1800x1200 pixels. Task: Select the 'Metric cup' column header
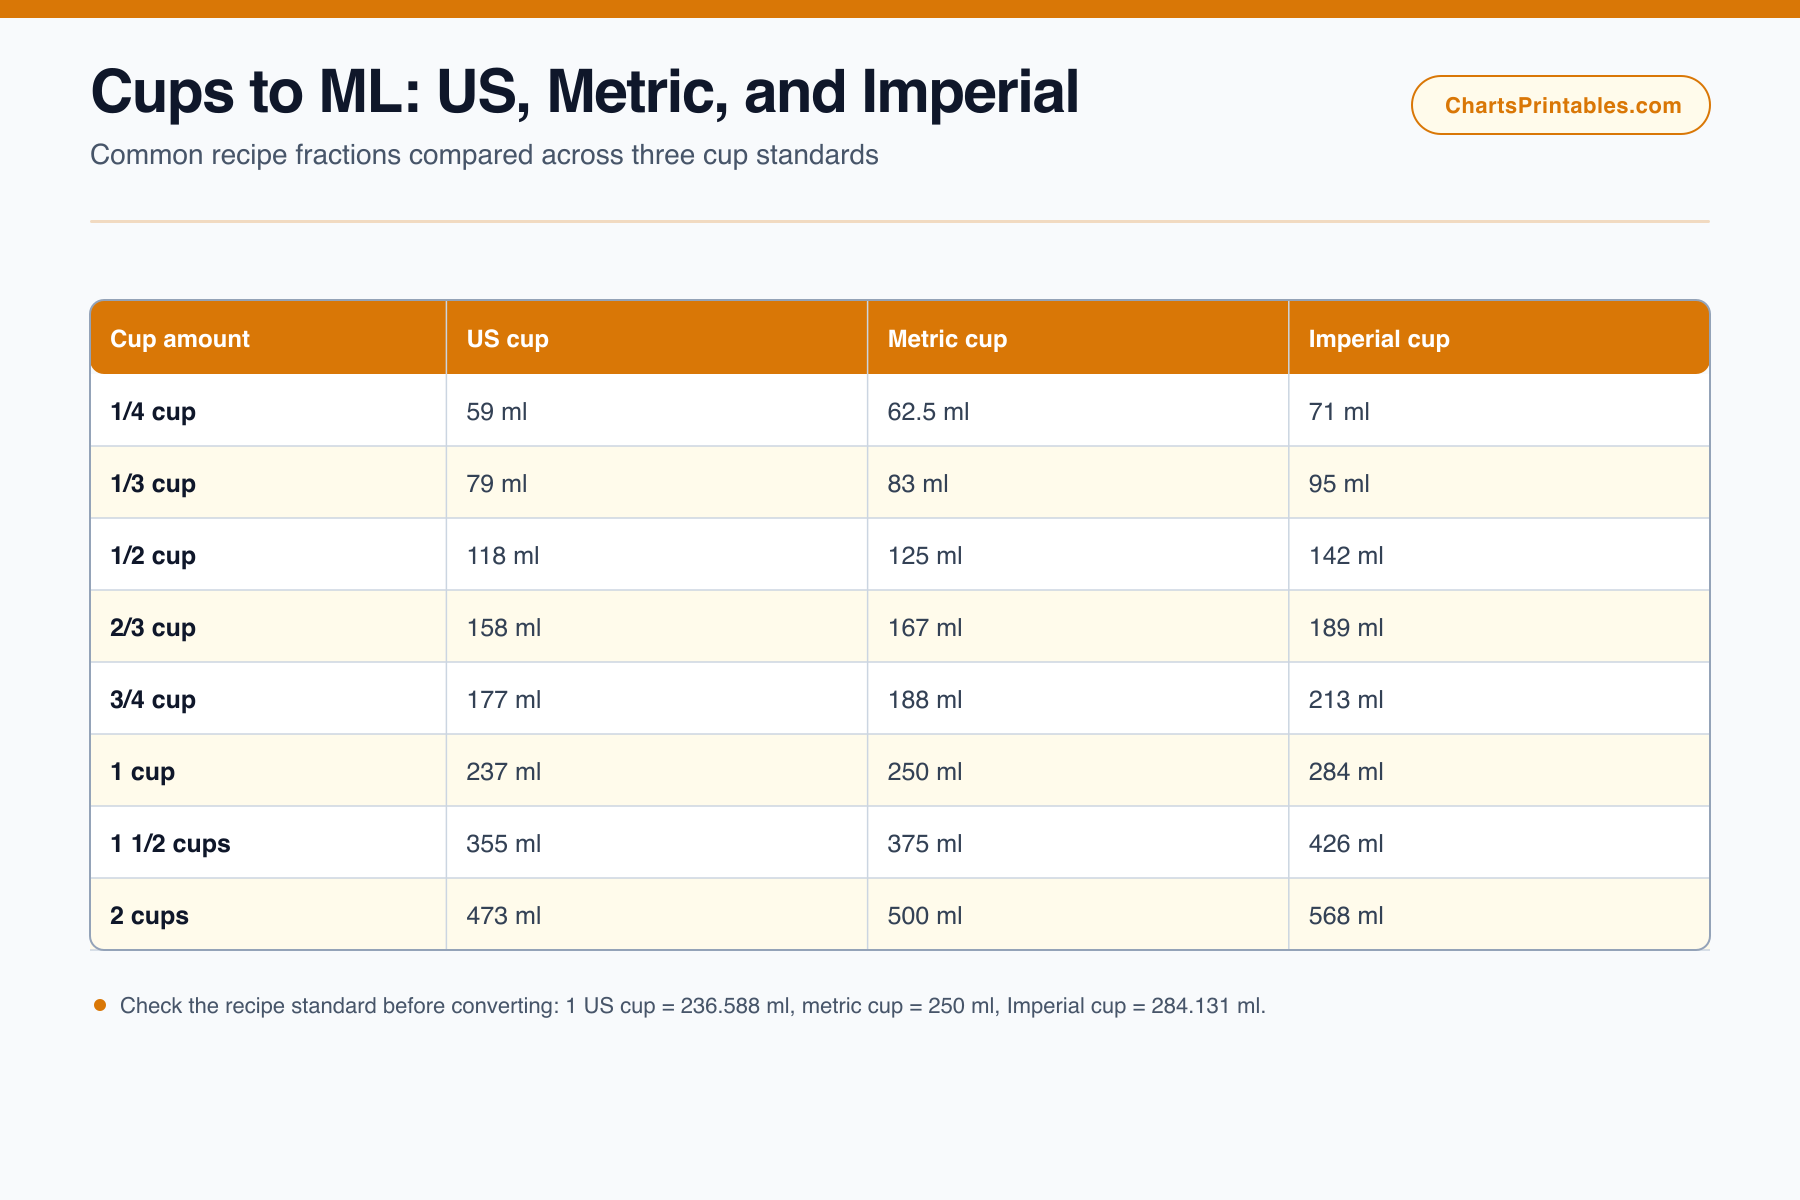pyautogui.click(x=1078, y=338)
